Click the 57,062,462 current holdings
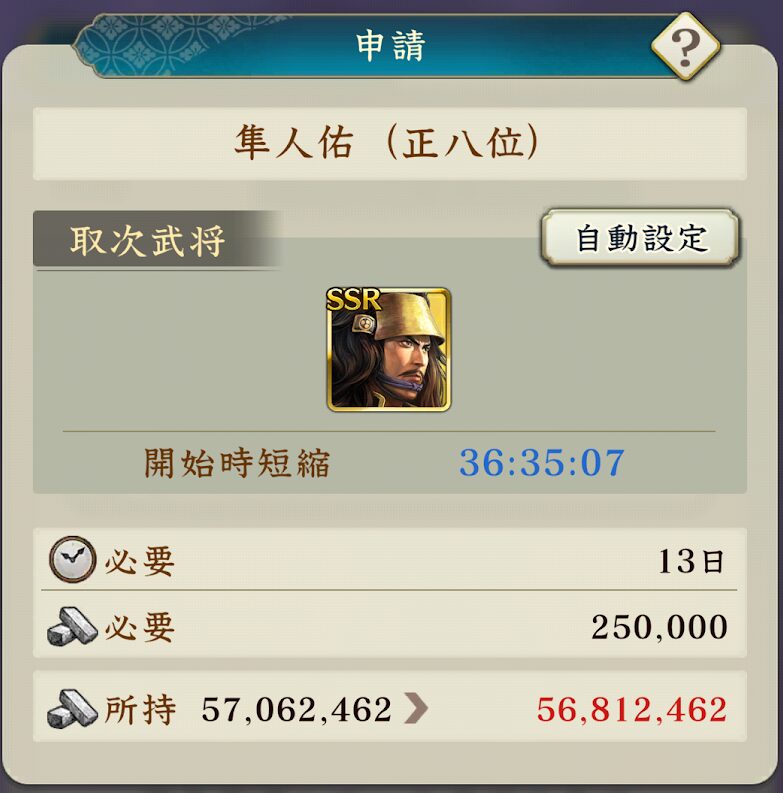783x793 pixels. (296, 709)
